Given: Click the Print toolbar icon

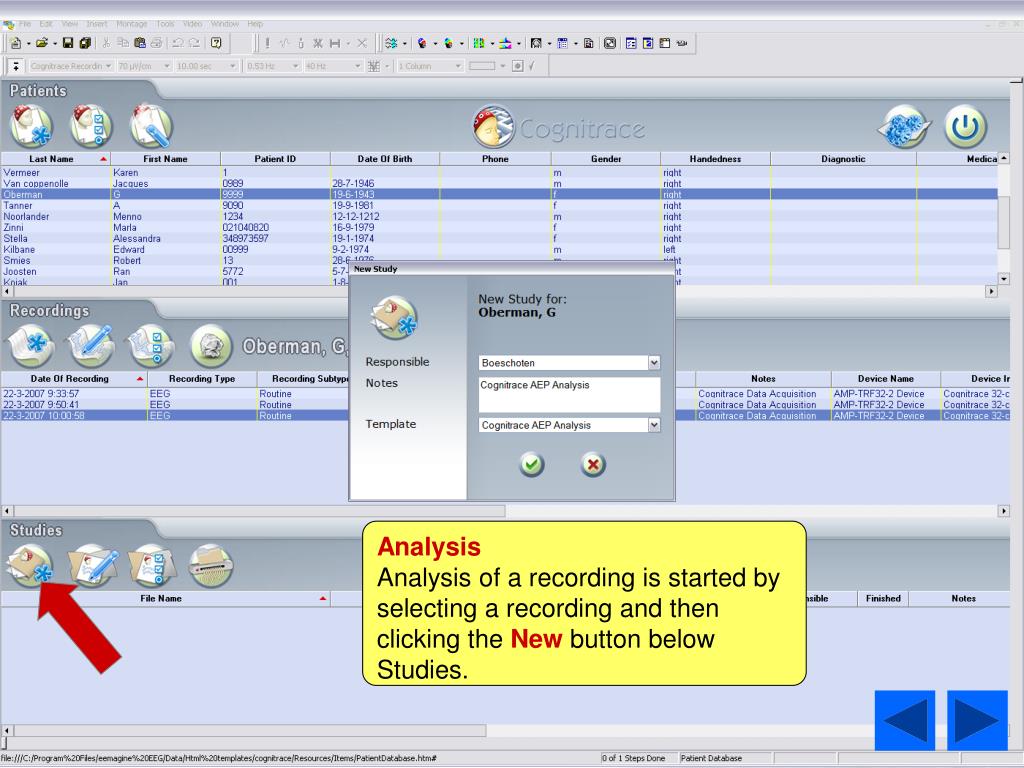Looking at the screenshot, I should (157, 43).
